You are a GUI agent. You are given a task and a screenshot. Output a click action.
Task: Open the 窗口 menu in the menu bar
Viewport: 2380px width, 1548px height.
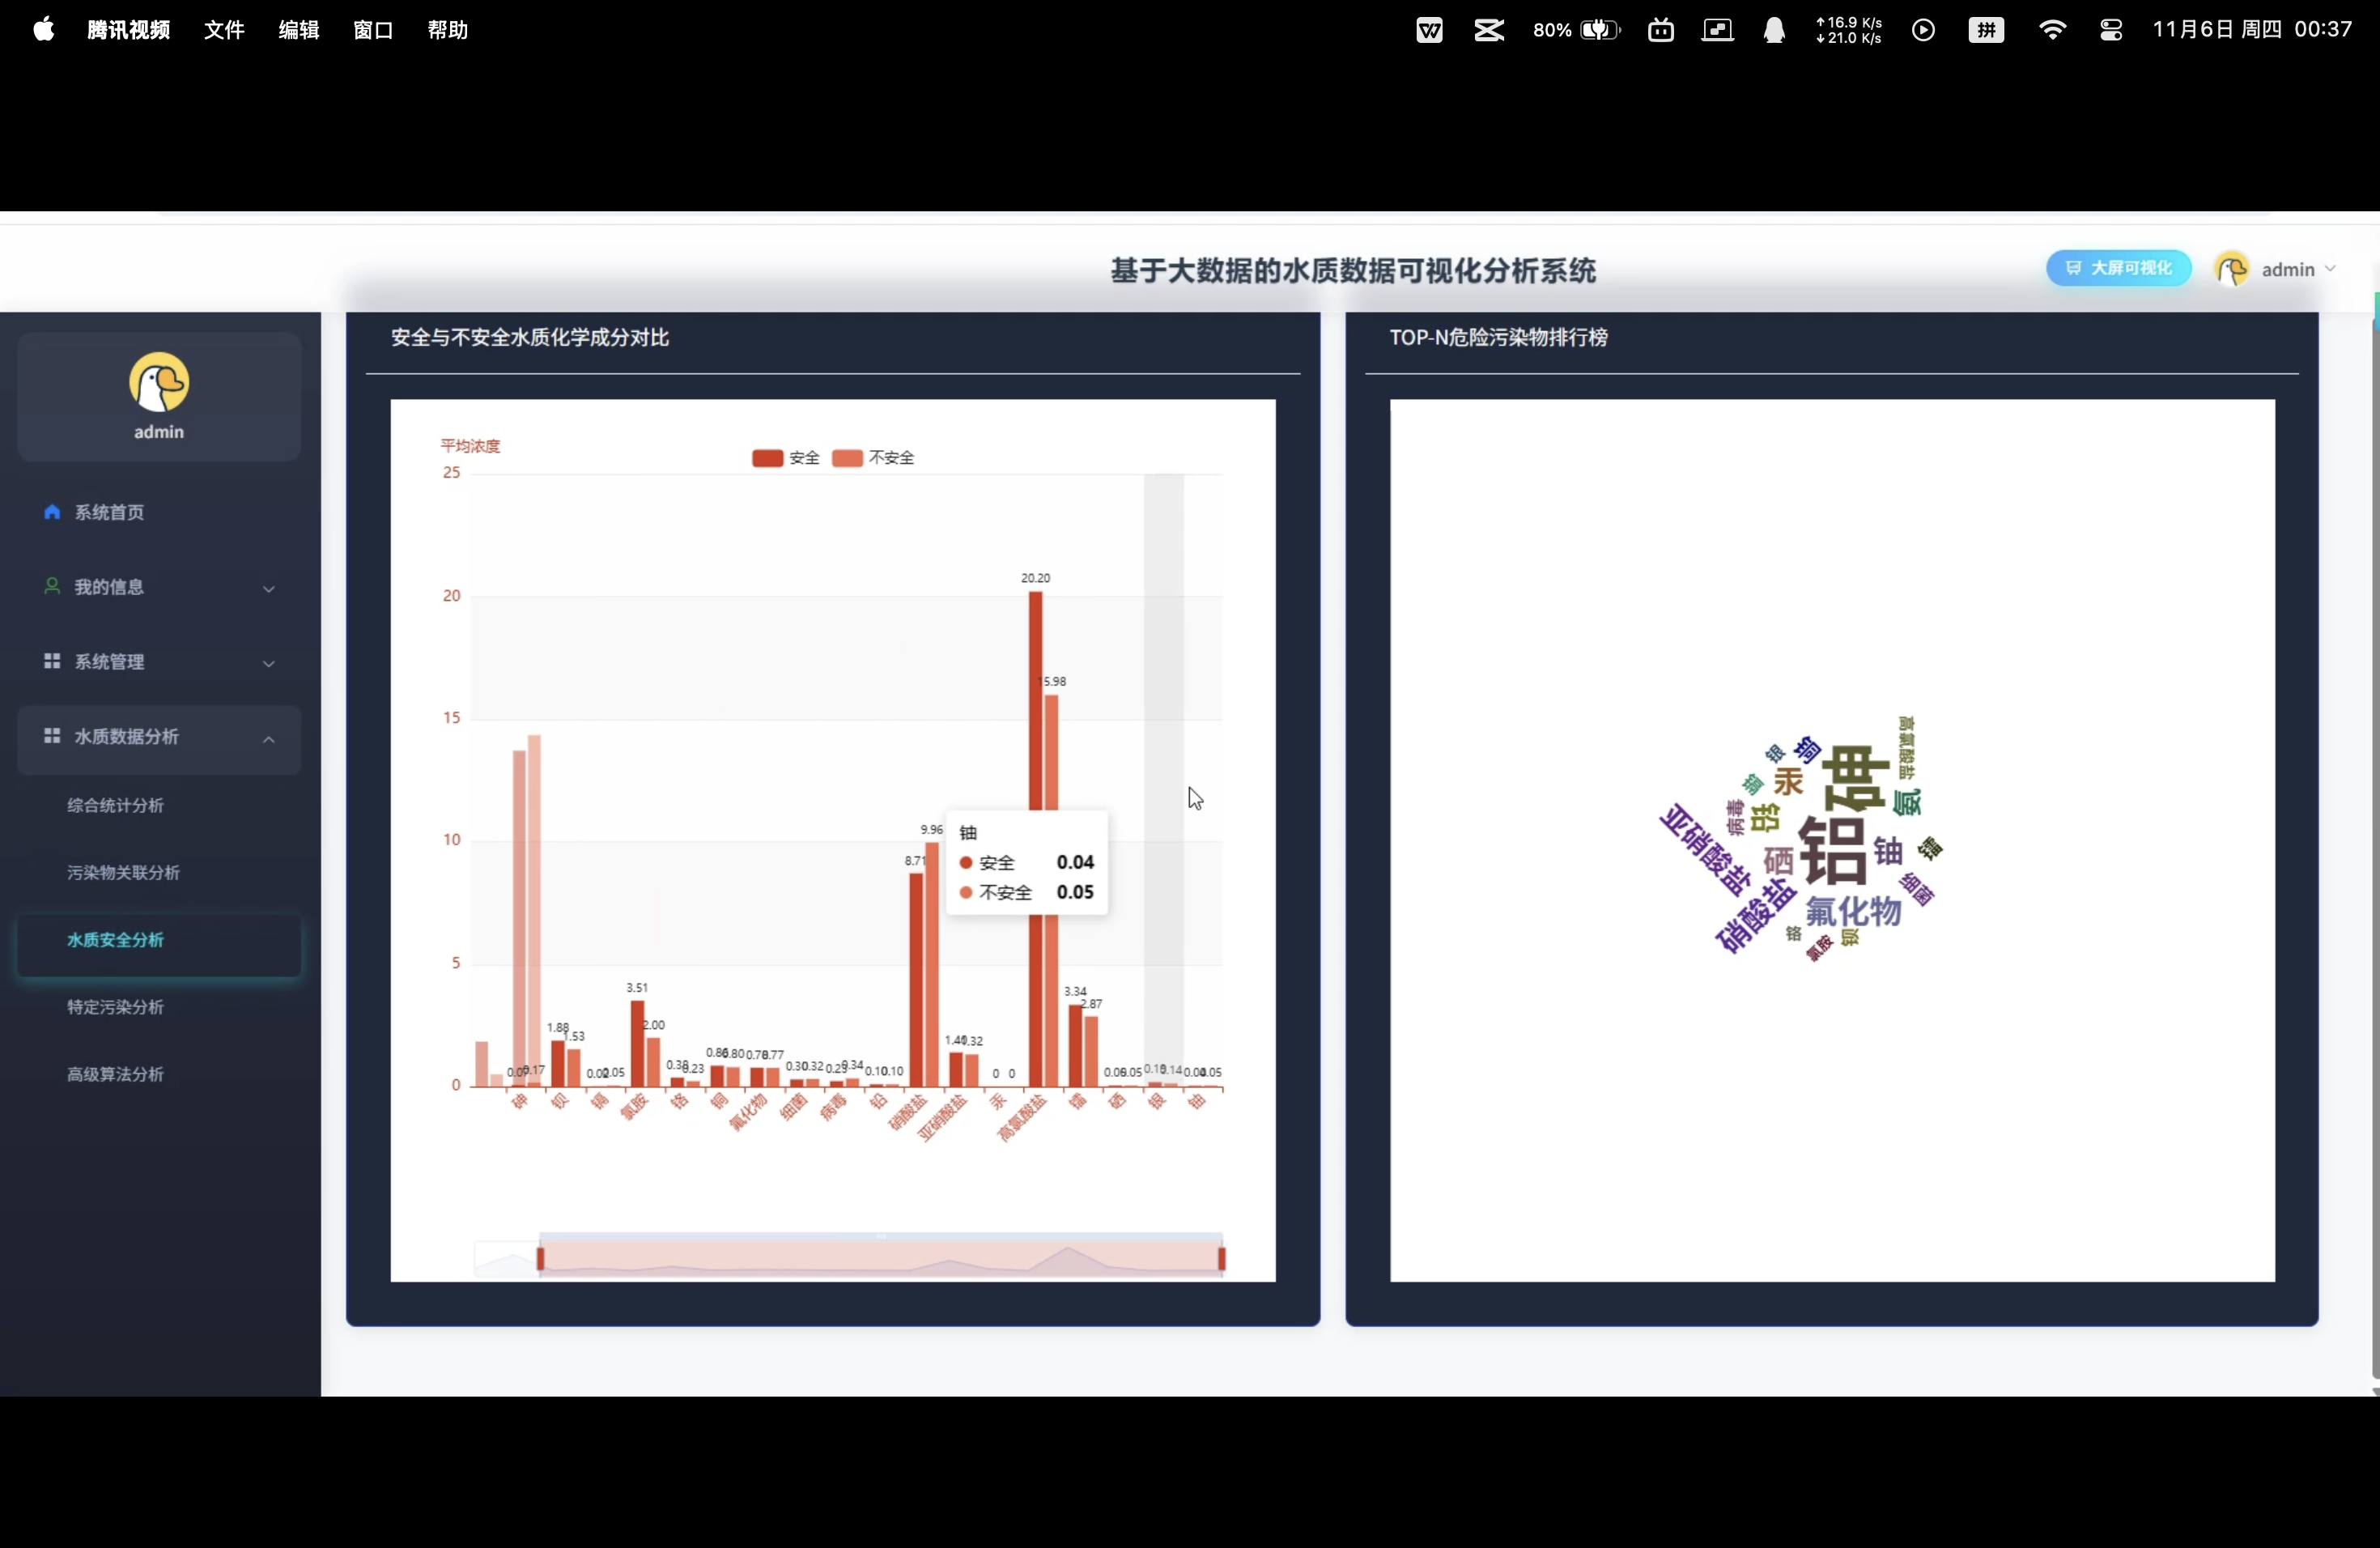373,30
